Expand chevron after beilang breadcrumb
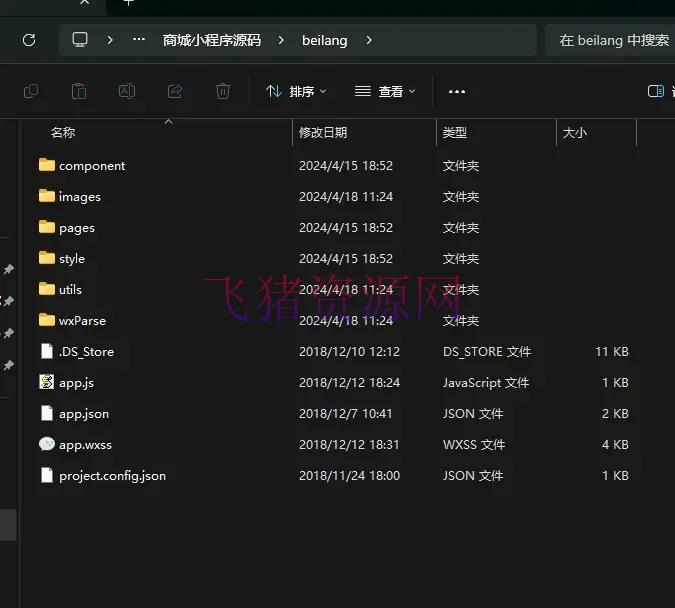Screen dimensions: 675x608 coord(369,40)
